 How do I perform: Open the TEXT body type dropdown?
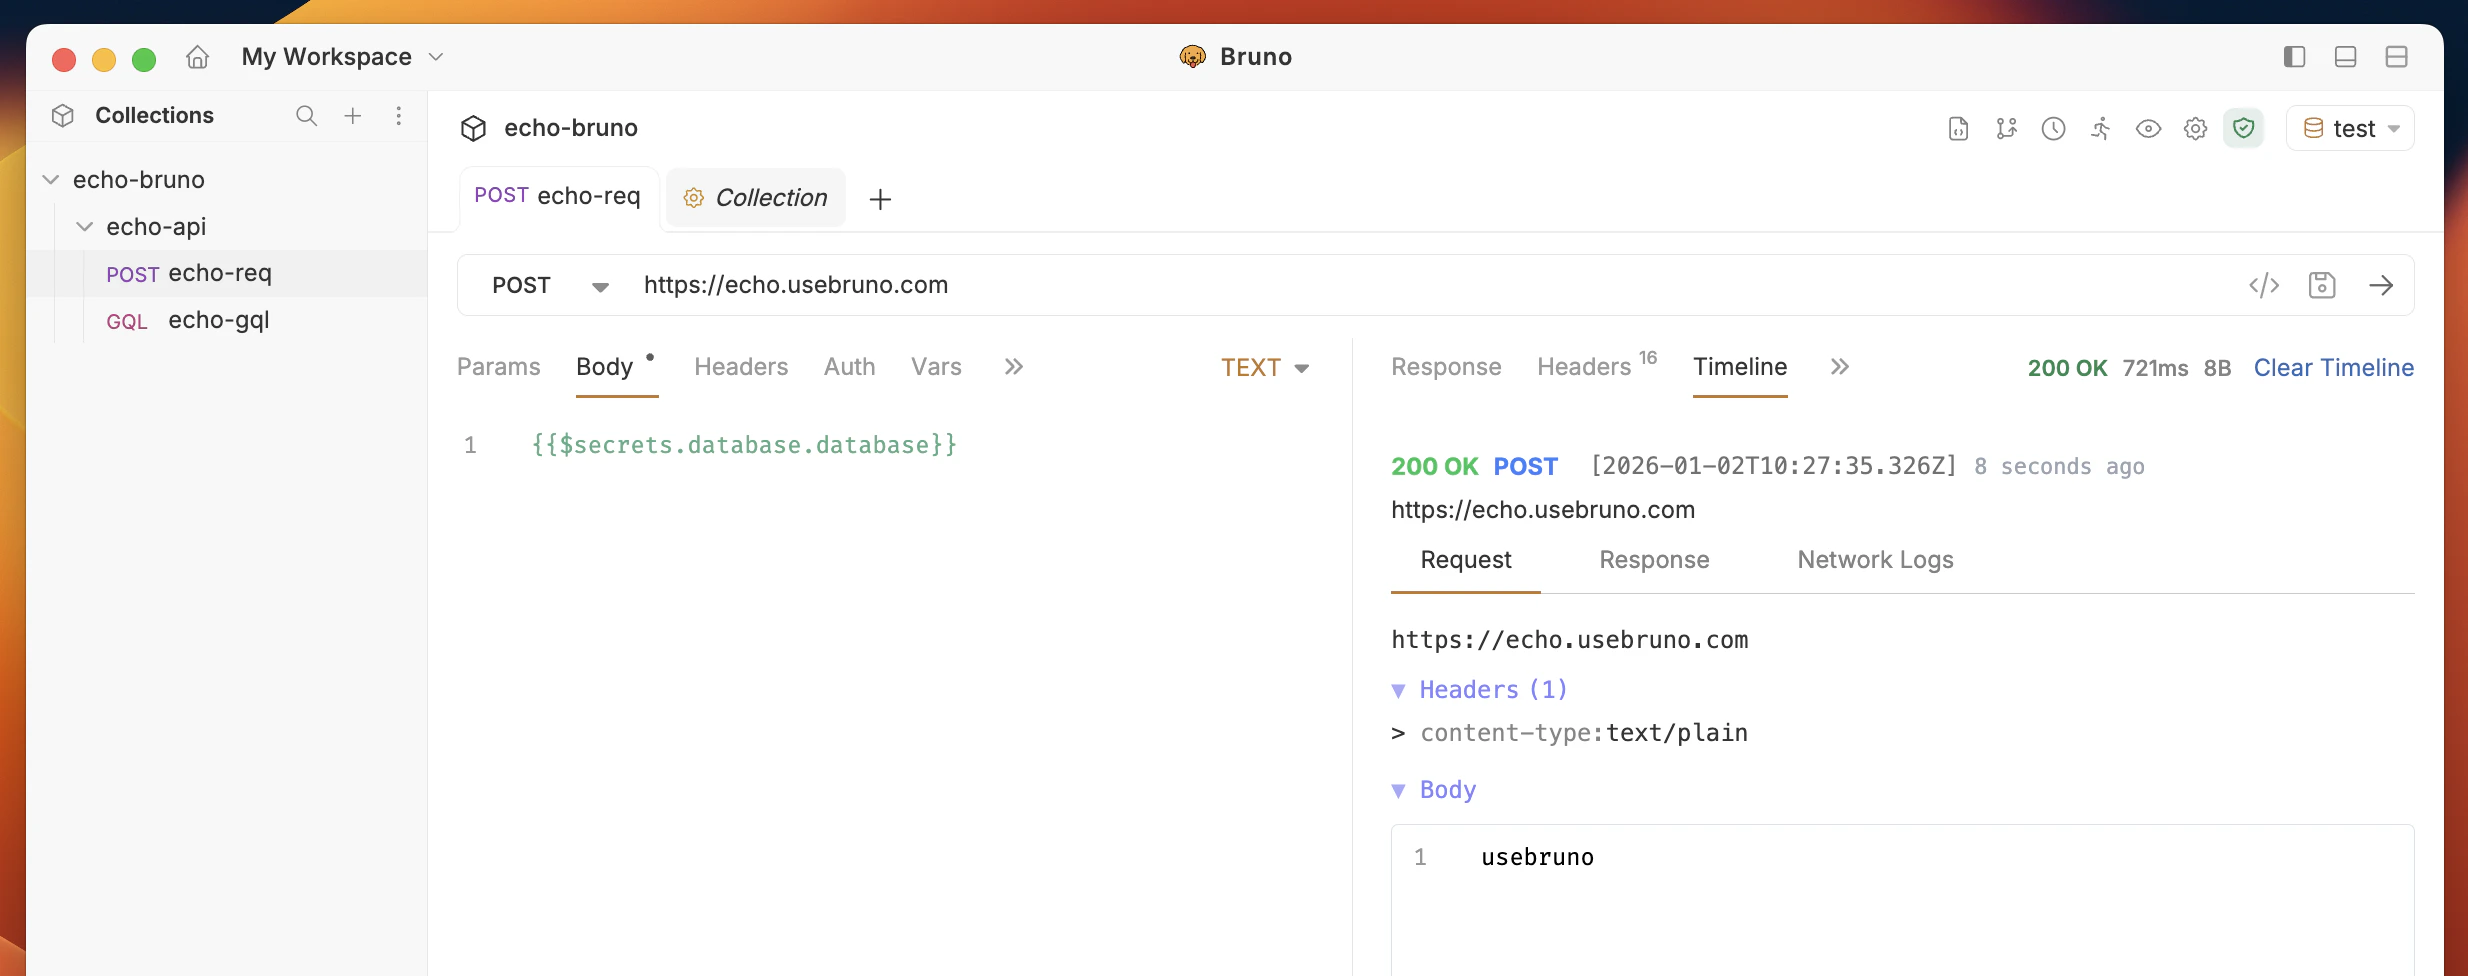(x=1265, y=368)
